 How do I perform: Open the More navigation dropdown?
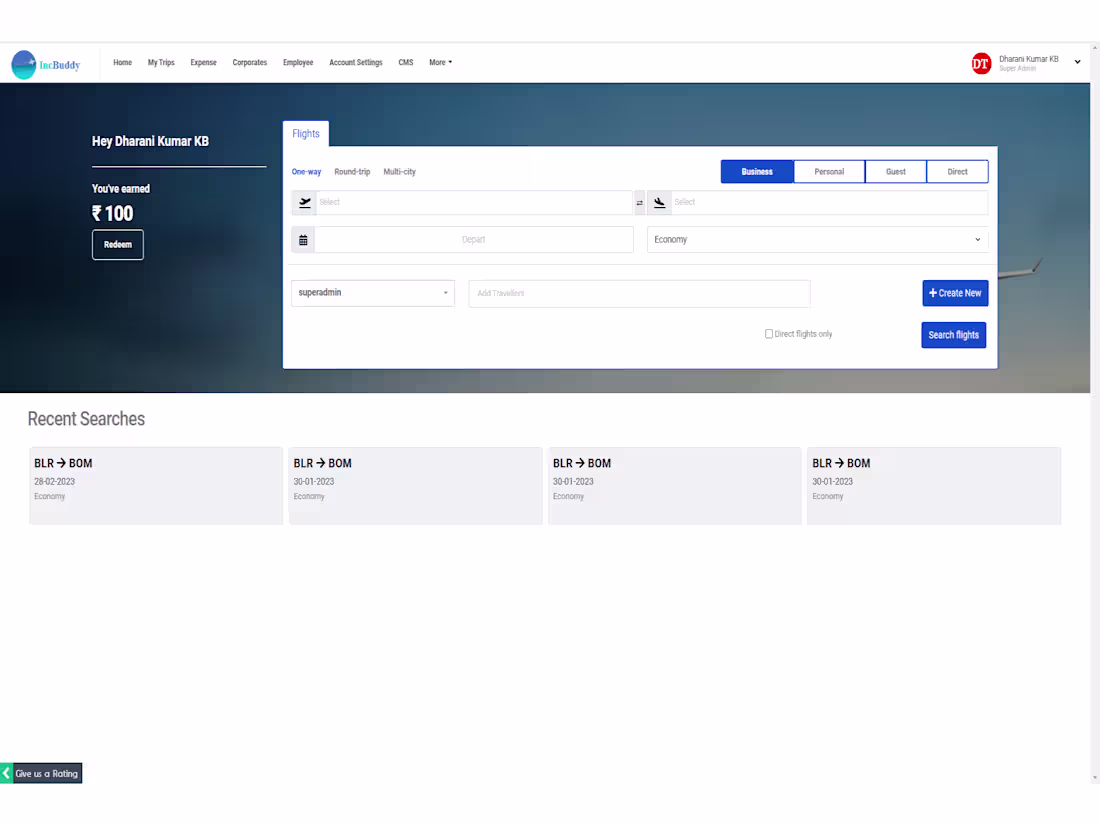(x=440, y=62)
